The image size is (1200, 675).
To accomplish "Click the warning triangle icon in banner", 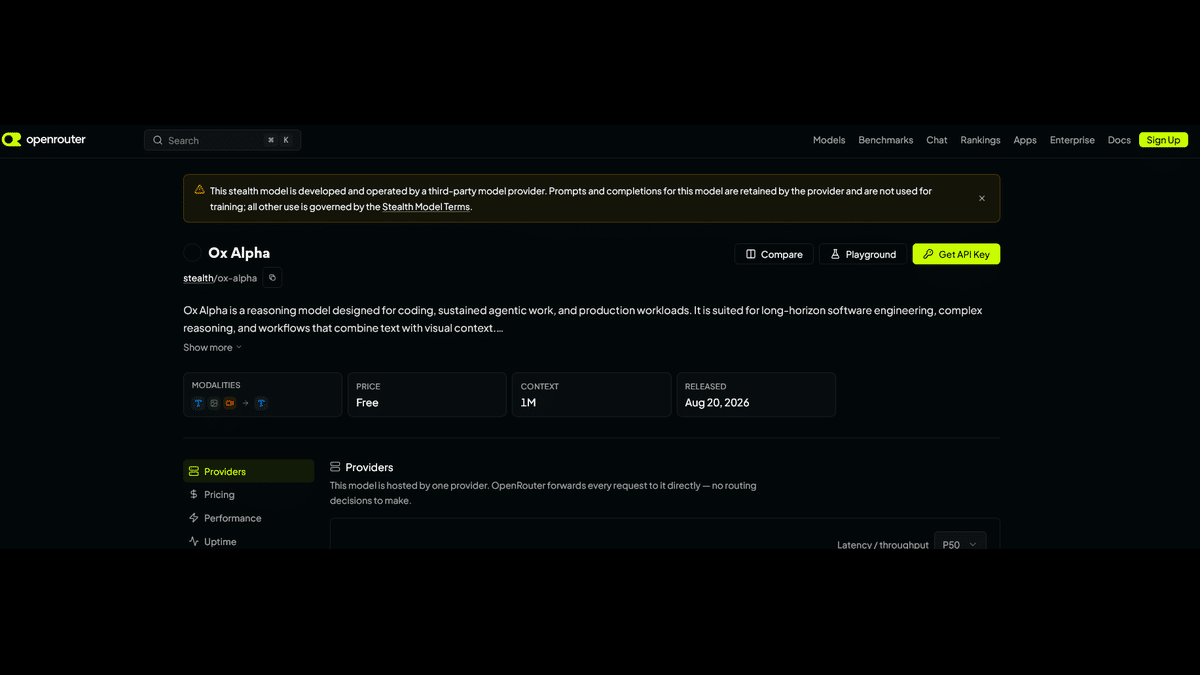I will pos(199,190).
